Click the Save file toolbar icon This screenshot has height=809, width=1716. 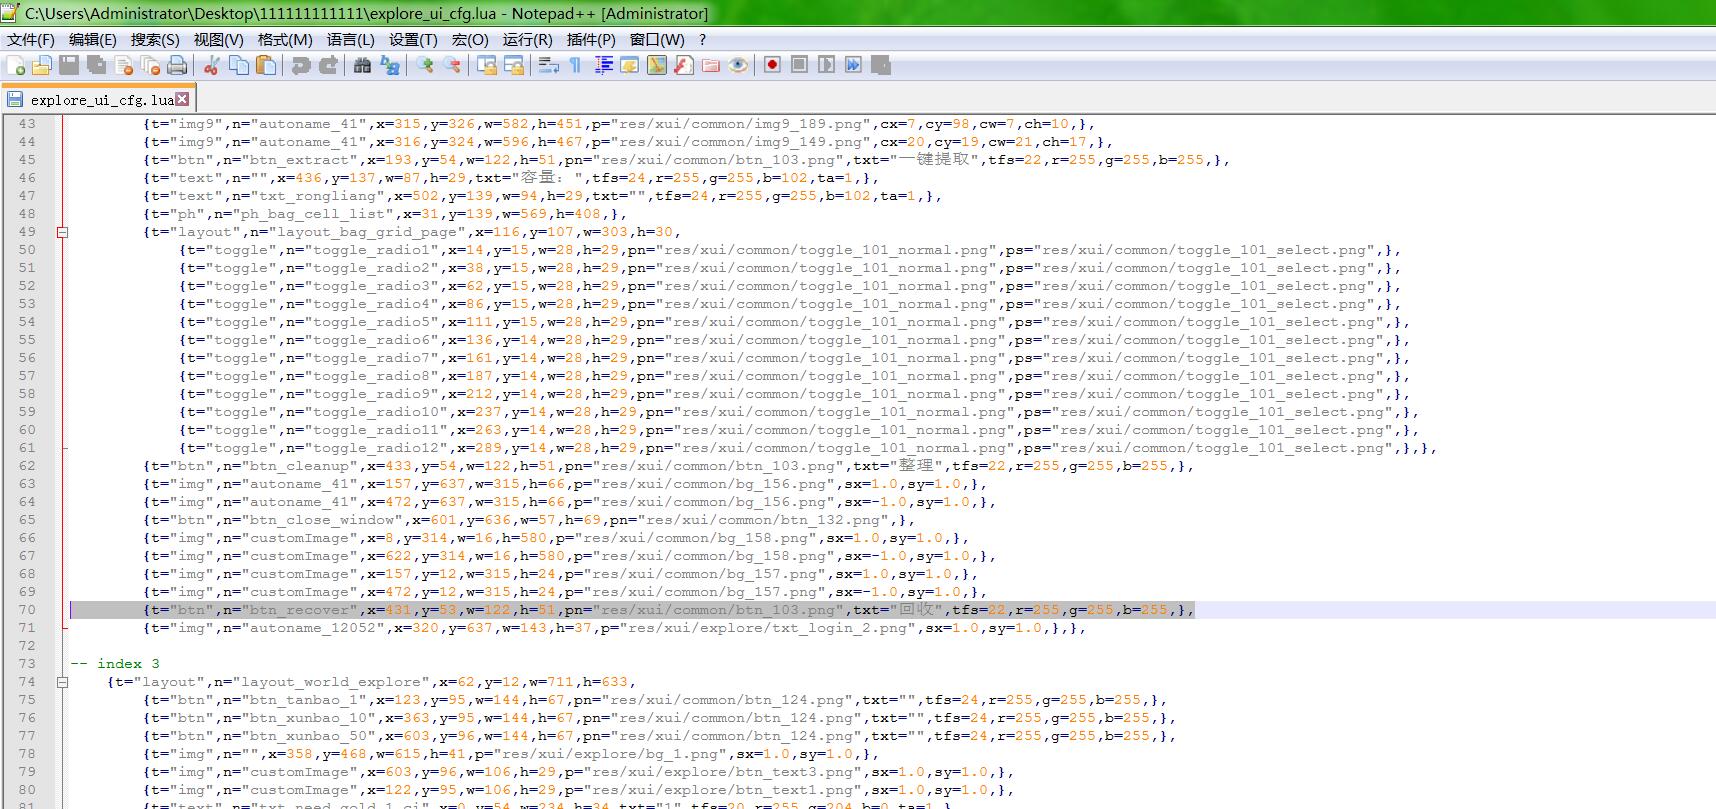69,66
